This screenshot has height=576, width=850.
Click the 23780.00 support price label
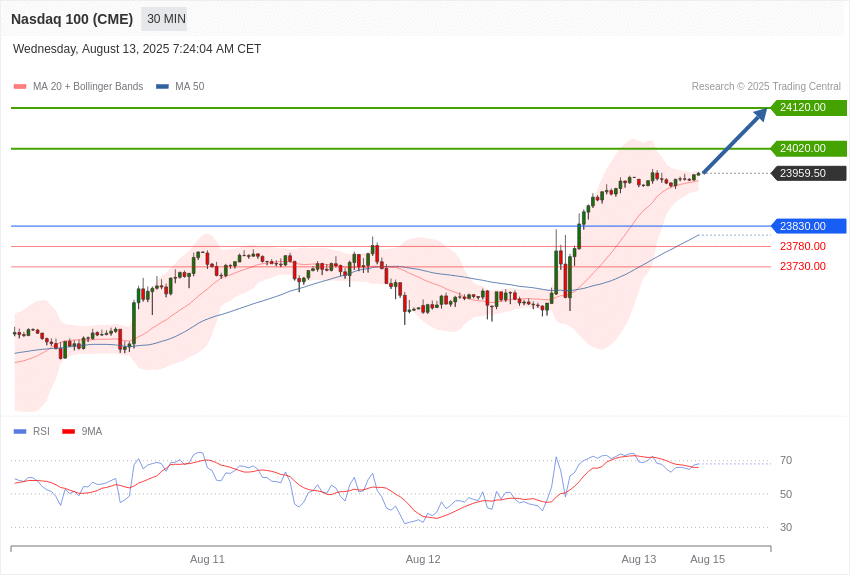803,247
